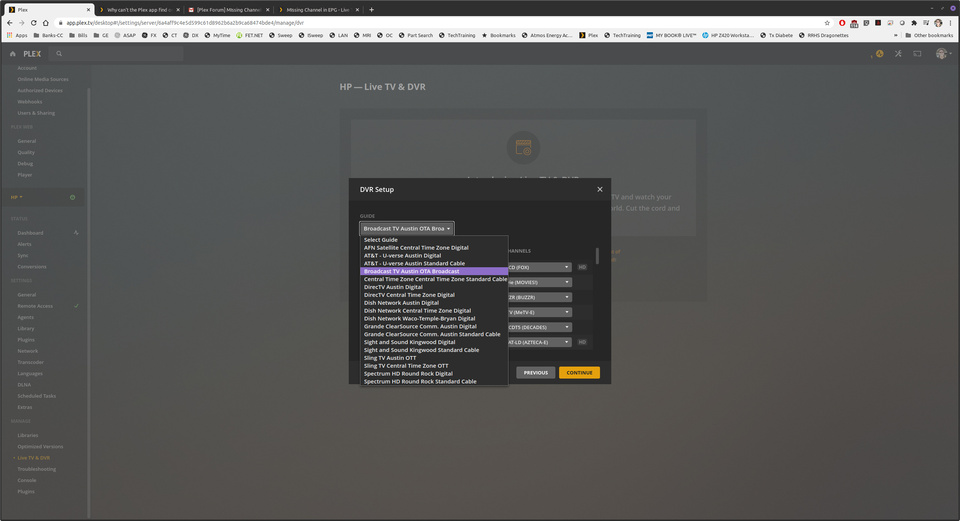Open the Chrome three-dot menu
The width and height of the screenshot is (960, 521).
pos(951,23)
